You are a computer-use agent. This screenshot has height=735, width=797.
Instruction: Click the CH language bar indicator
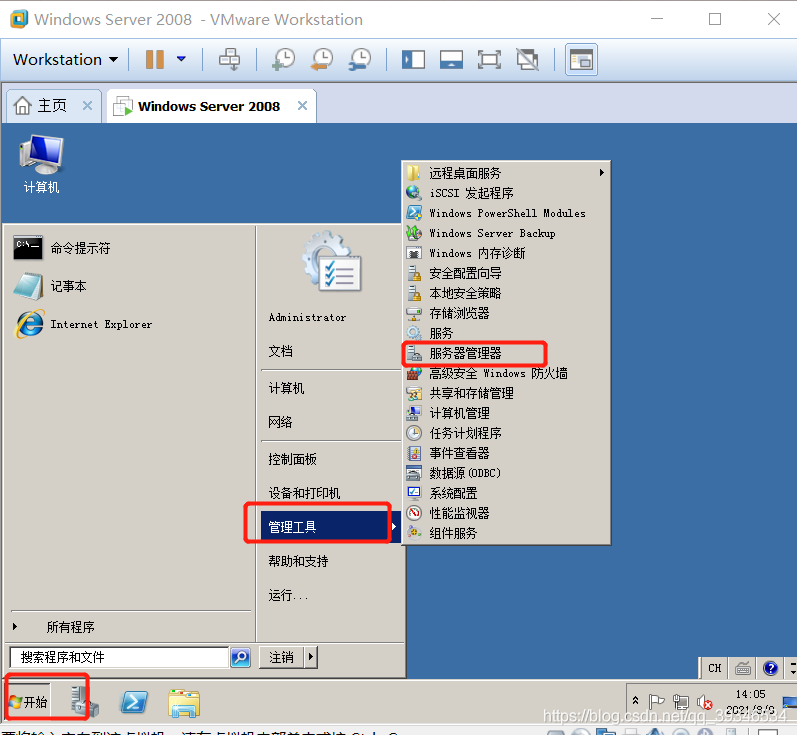pyautogui.click(x=715, y=668)
